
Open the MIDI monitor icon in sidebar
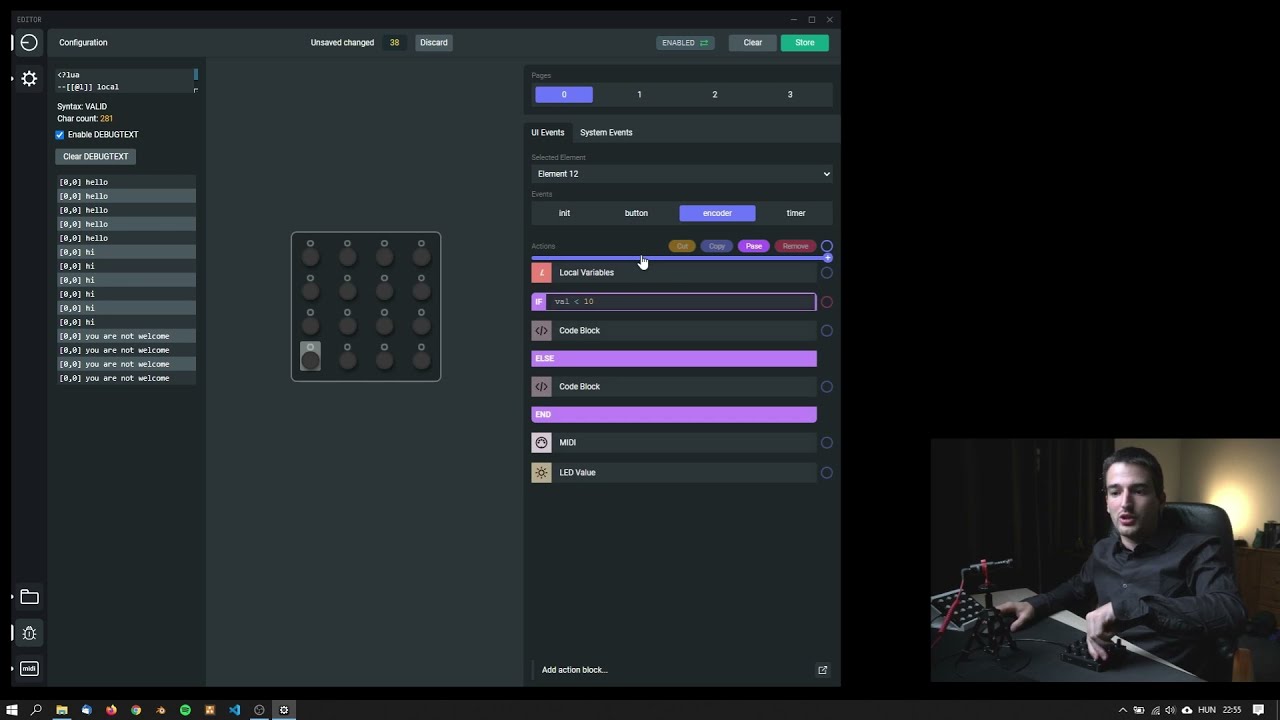coord(29,668)
